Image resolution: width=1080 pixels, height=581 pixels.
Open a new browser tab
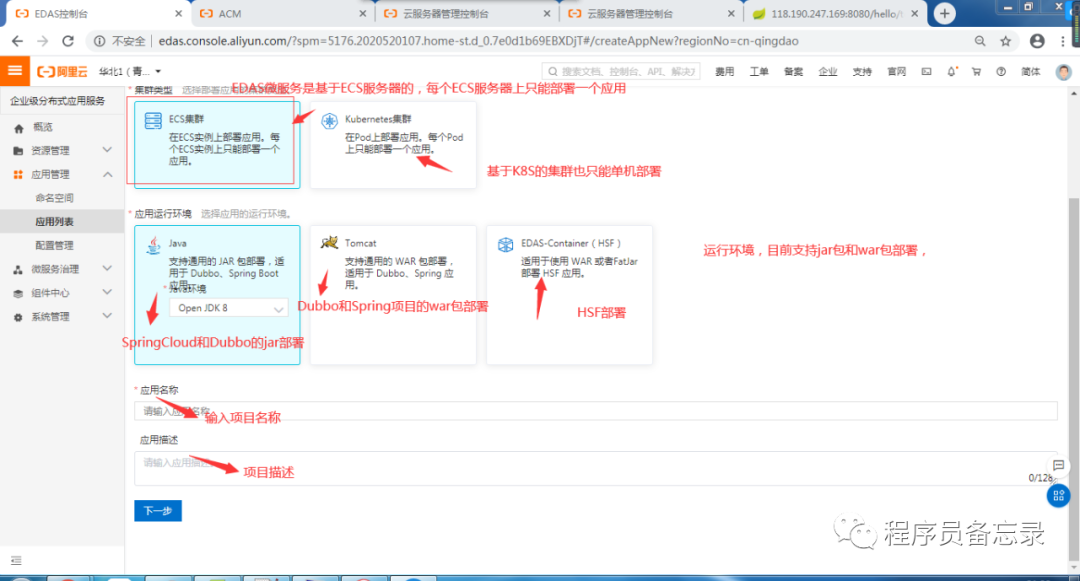944,13
